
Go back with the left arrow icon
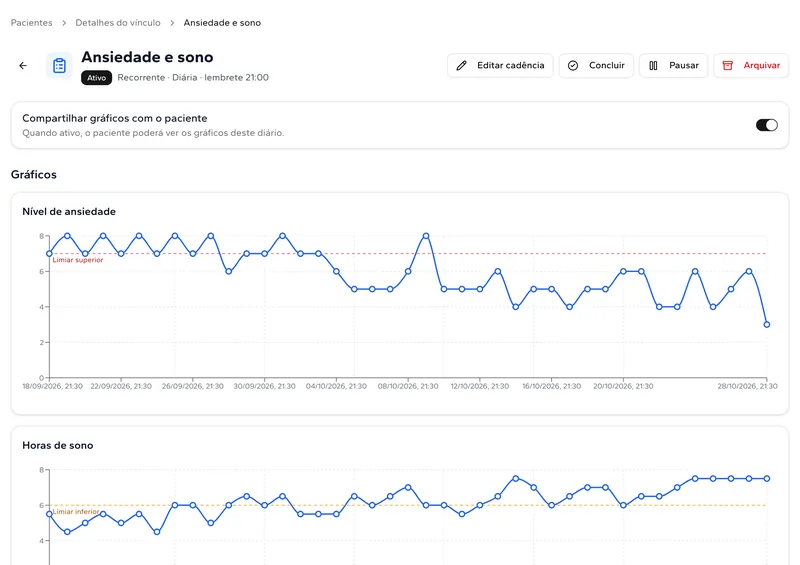click(x=23, y=65)
